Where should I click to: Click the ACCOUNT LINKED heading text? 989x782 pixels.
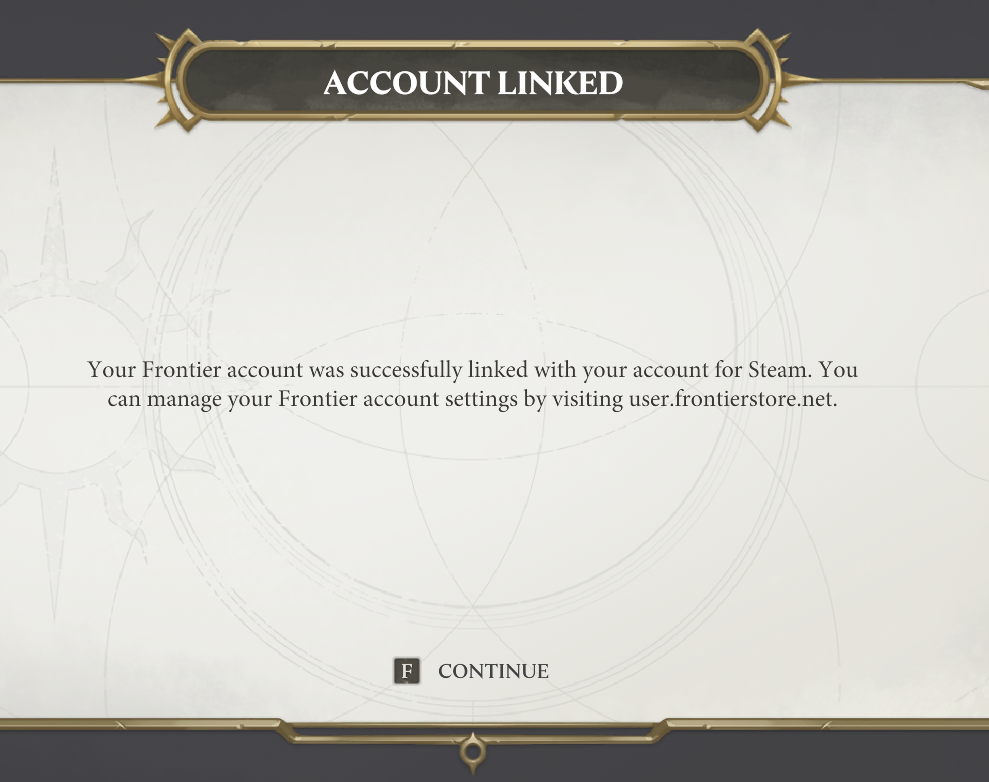472,84
